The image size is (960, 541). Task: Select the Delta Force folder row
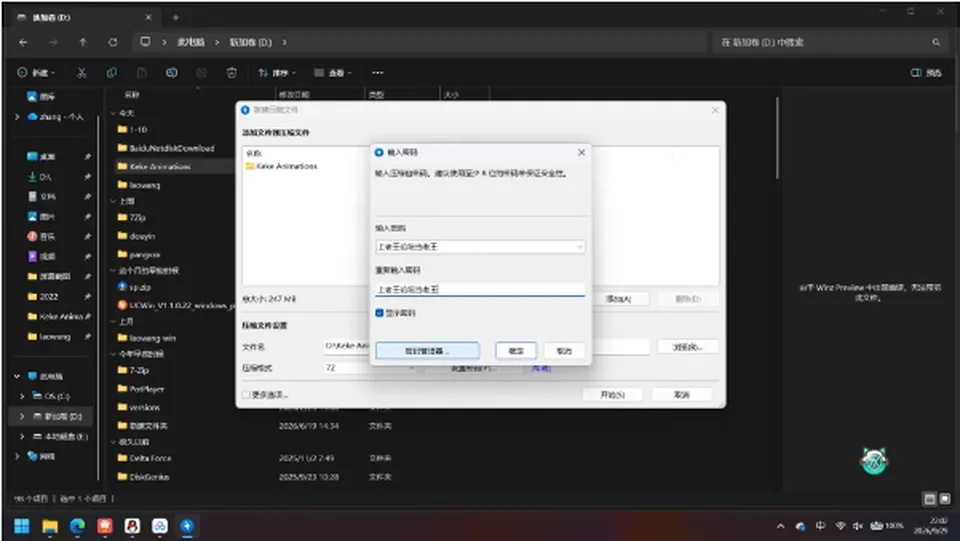pyautogui.click(x=144, y=458)
